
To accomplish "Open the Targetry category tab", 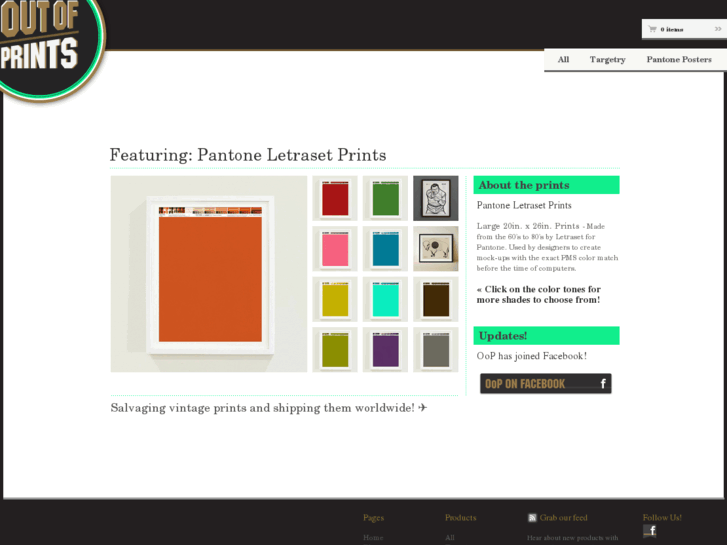I will pyautogui.click(x=607, y=60).
